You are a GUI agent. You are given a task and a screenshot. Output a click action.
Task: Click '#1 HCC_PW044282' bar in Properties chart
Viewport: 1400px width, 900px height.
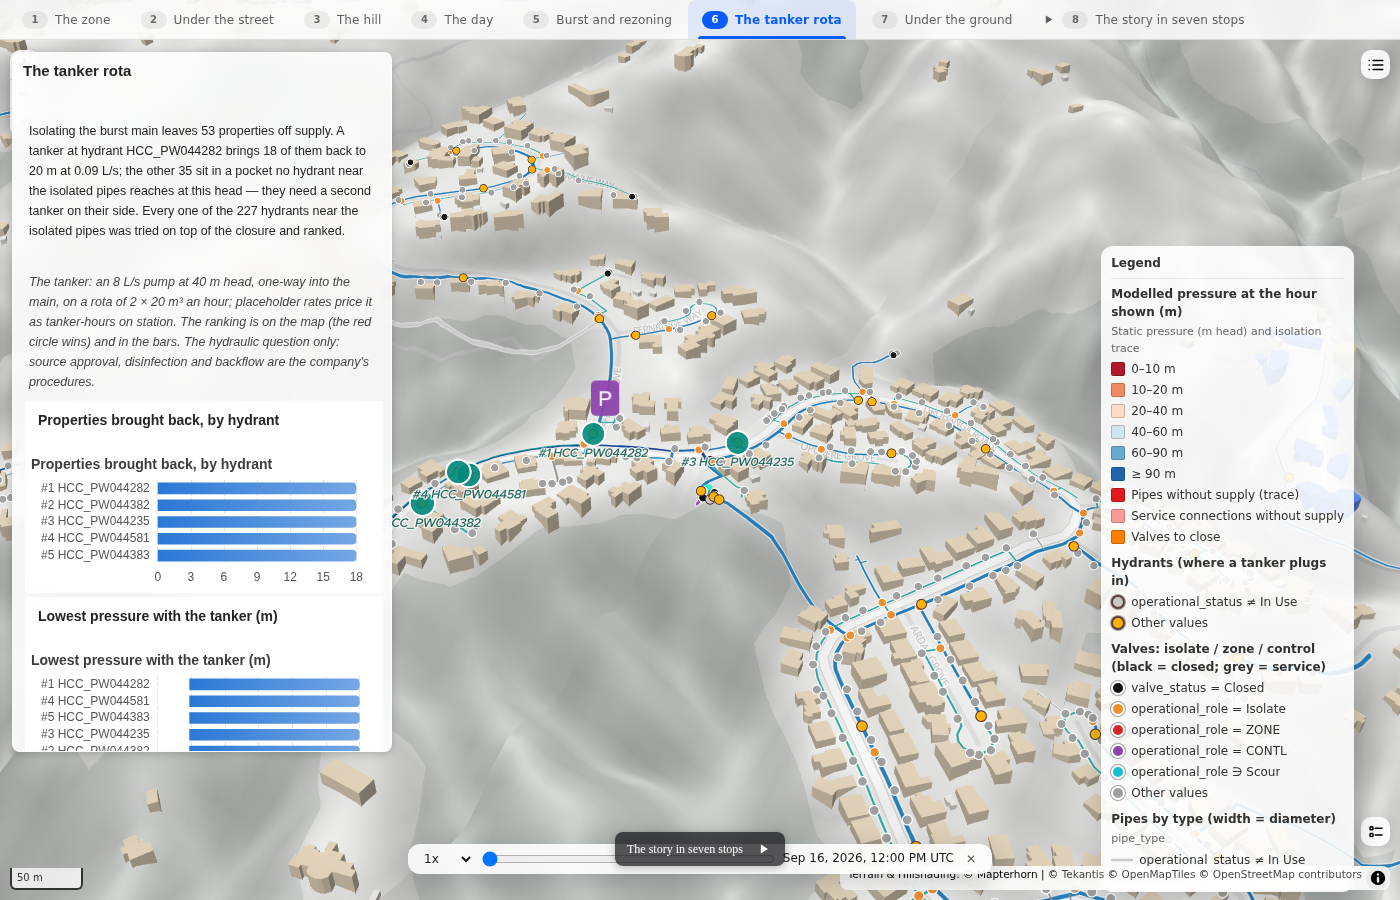click(x=257, y=488)
